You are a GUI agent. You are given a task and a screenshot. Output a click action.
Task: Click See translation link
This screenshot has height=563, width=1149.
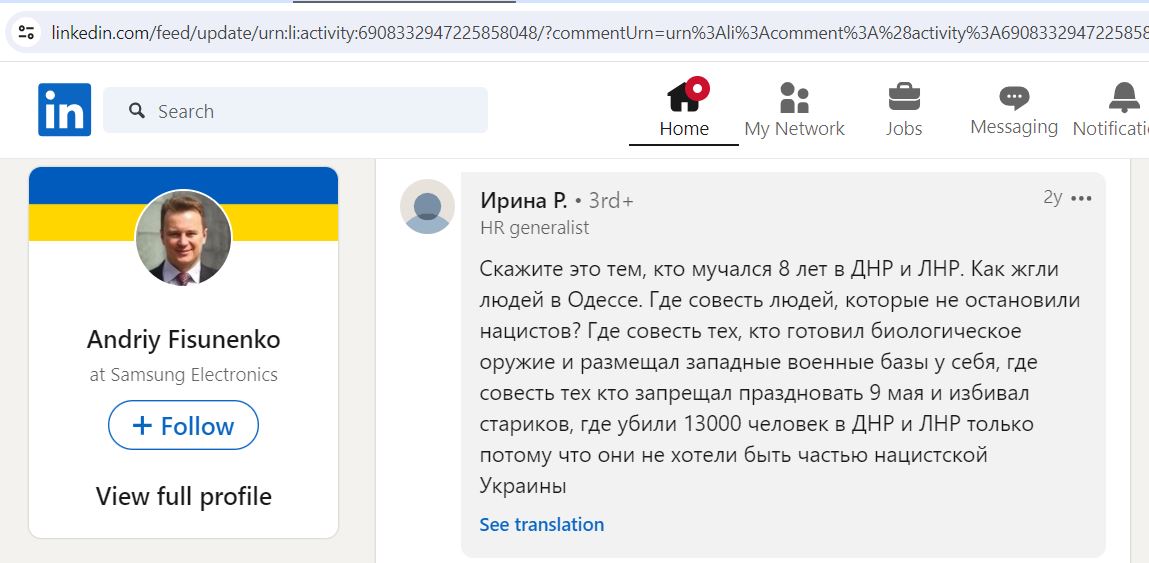click(x=542, y=524)
